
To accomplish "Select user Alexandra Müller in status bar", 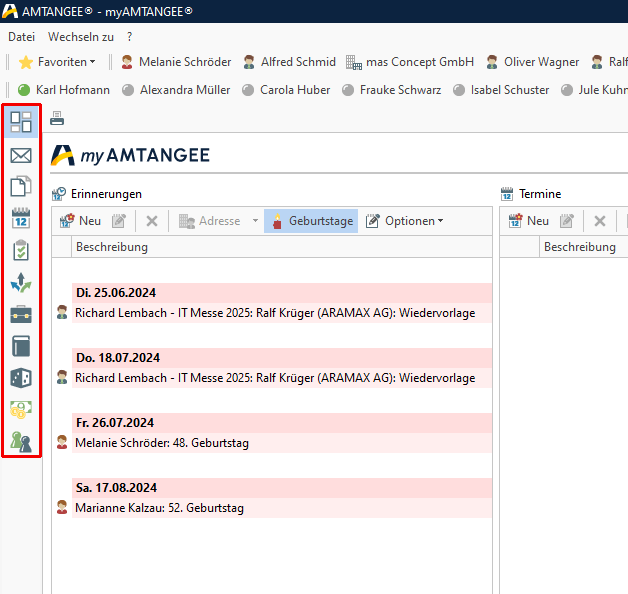I will click(176, 90).
